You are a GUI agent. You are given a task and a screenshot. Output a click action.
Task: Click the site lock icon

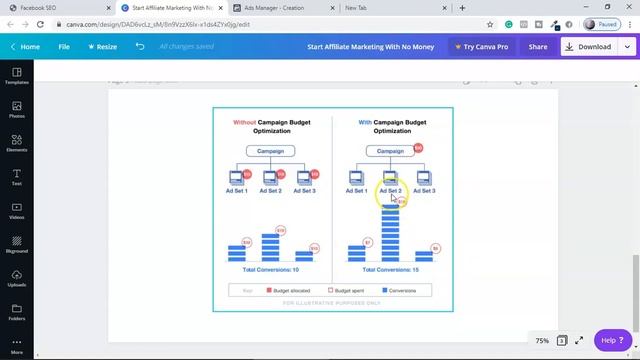pos(59,24)
